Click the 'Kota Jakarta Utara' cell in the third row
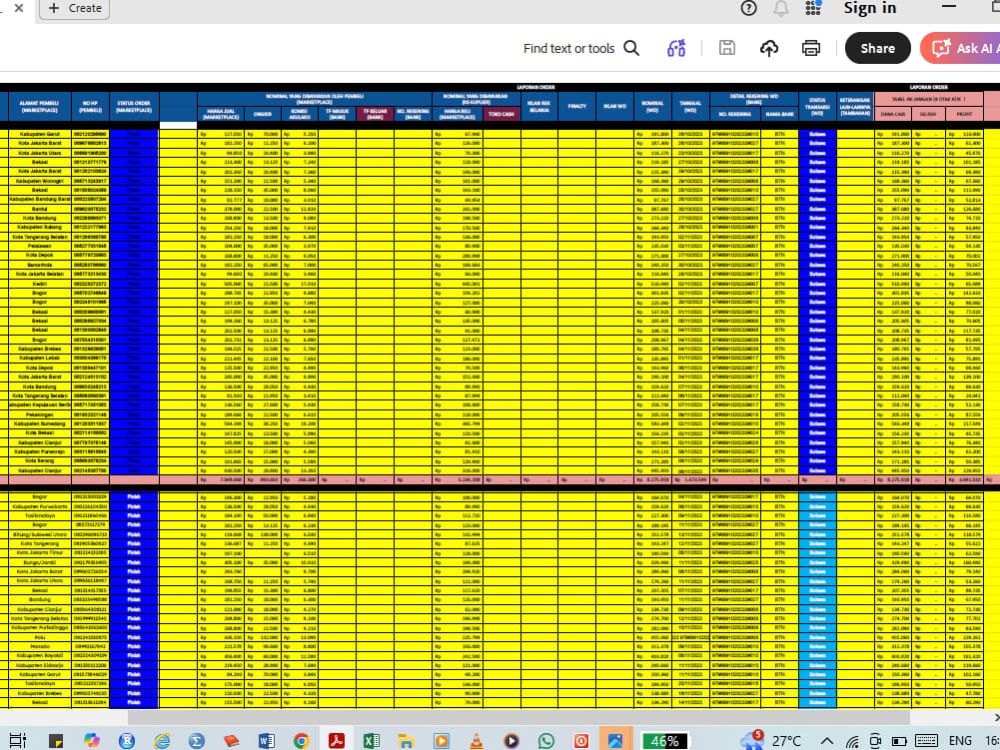Screen dimensions: 1000x750 (x=40, y=153)
